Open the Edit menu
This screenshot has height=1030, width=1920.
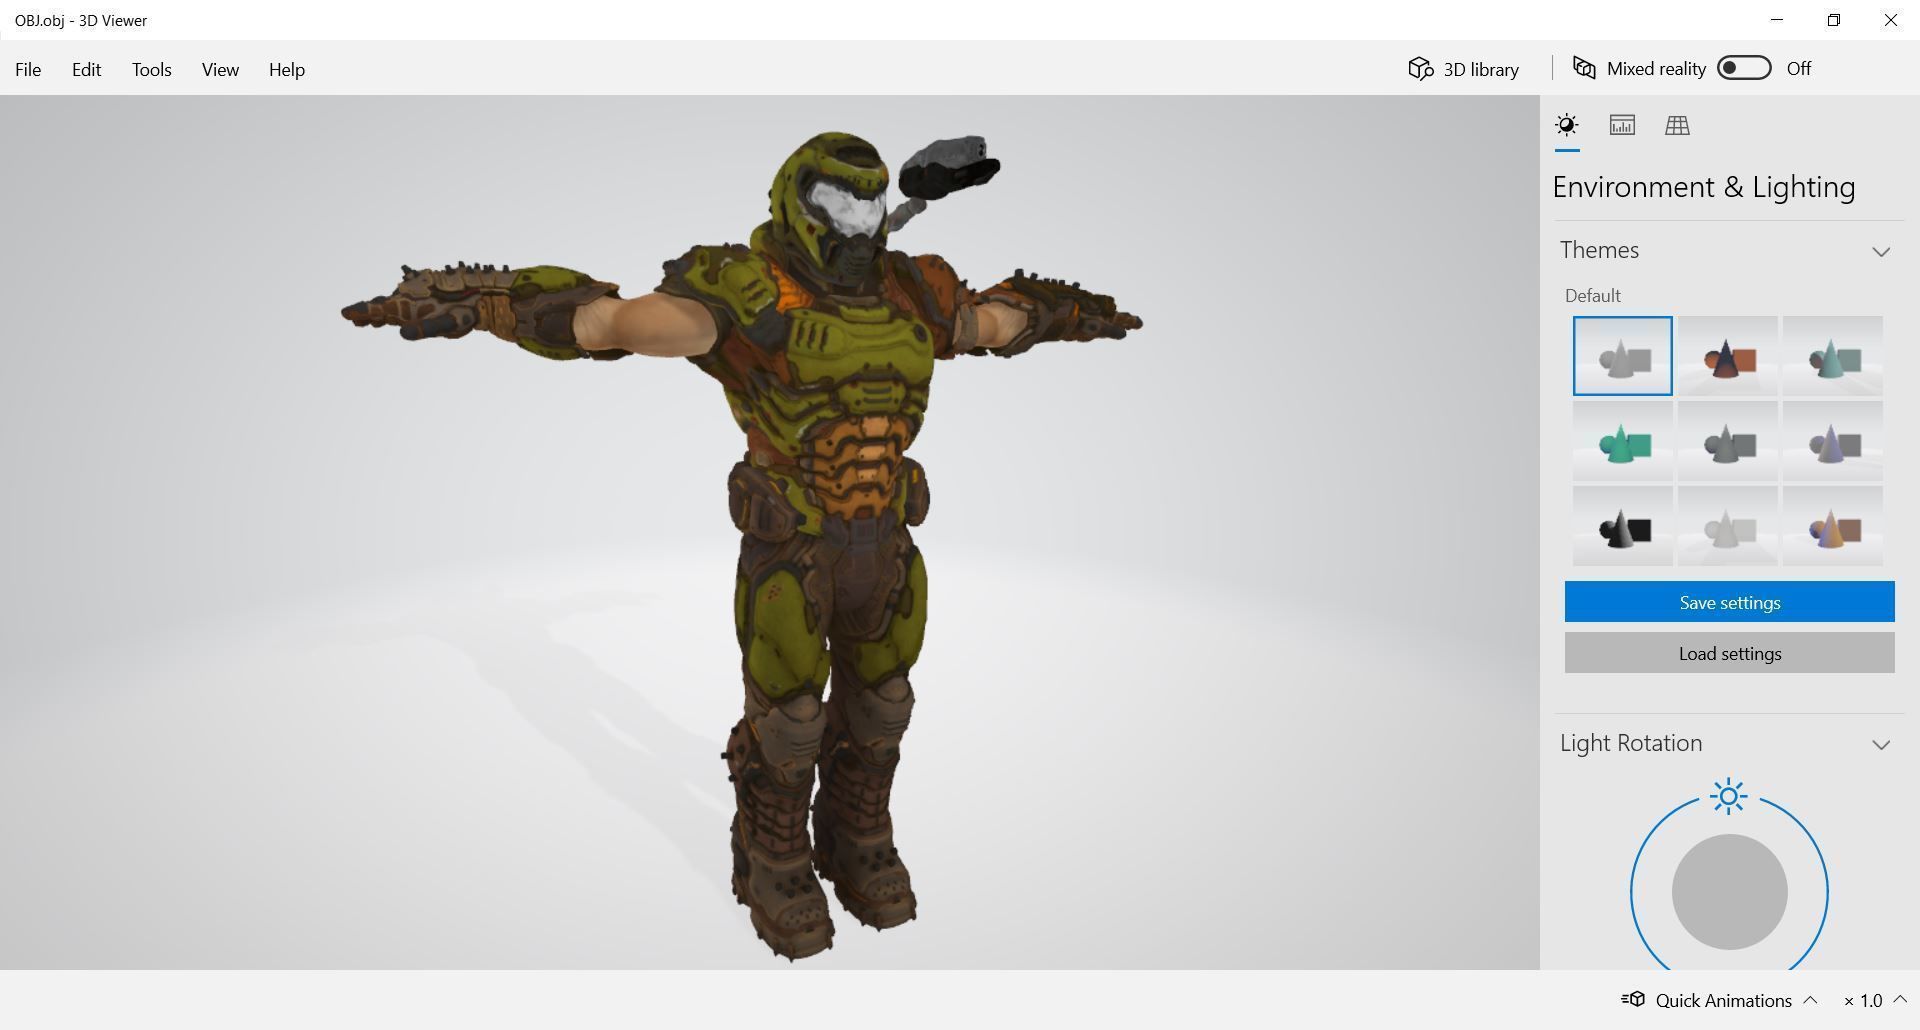pyautogui.click(x=86, y=69)
